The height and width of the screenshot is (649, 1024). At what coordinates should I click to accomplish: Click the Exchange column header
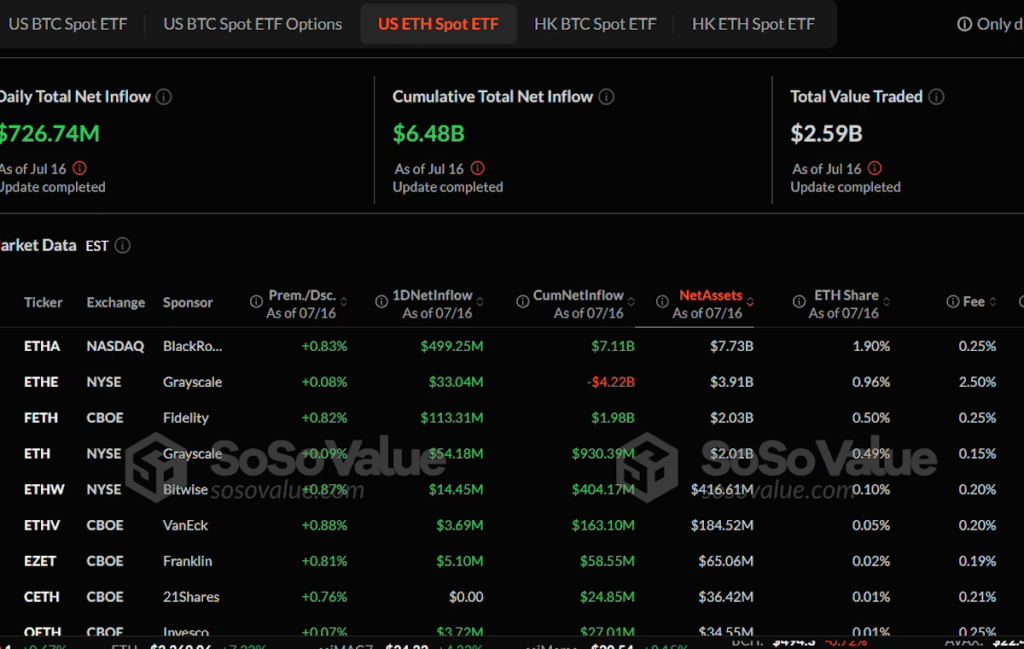point(116,302)
